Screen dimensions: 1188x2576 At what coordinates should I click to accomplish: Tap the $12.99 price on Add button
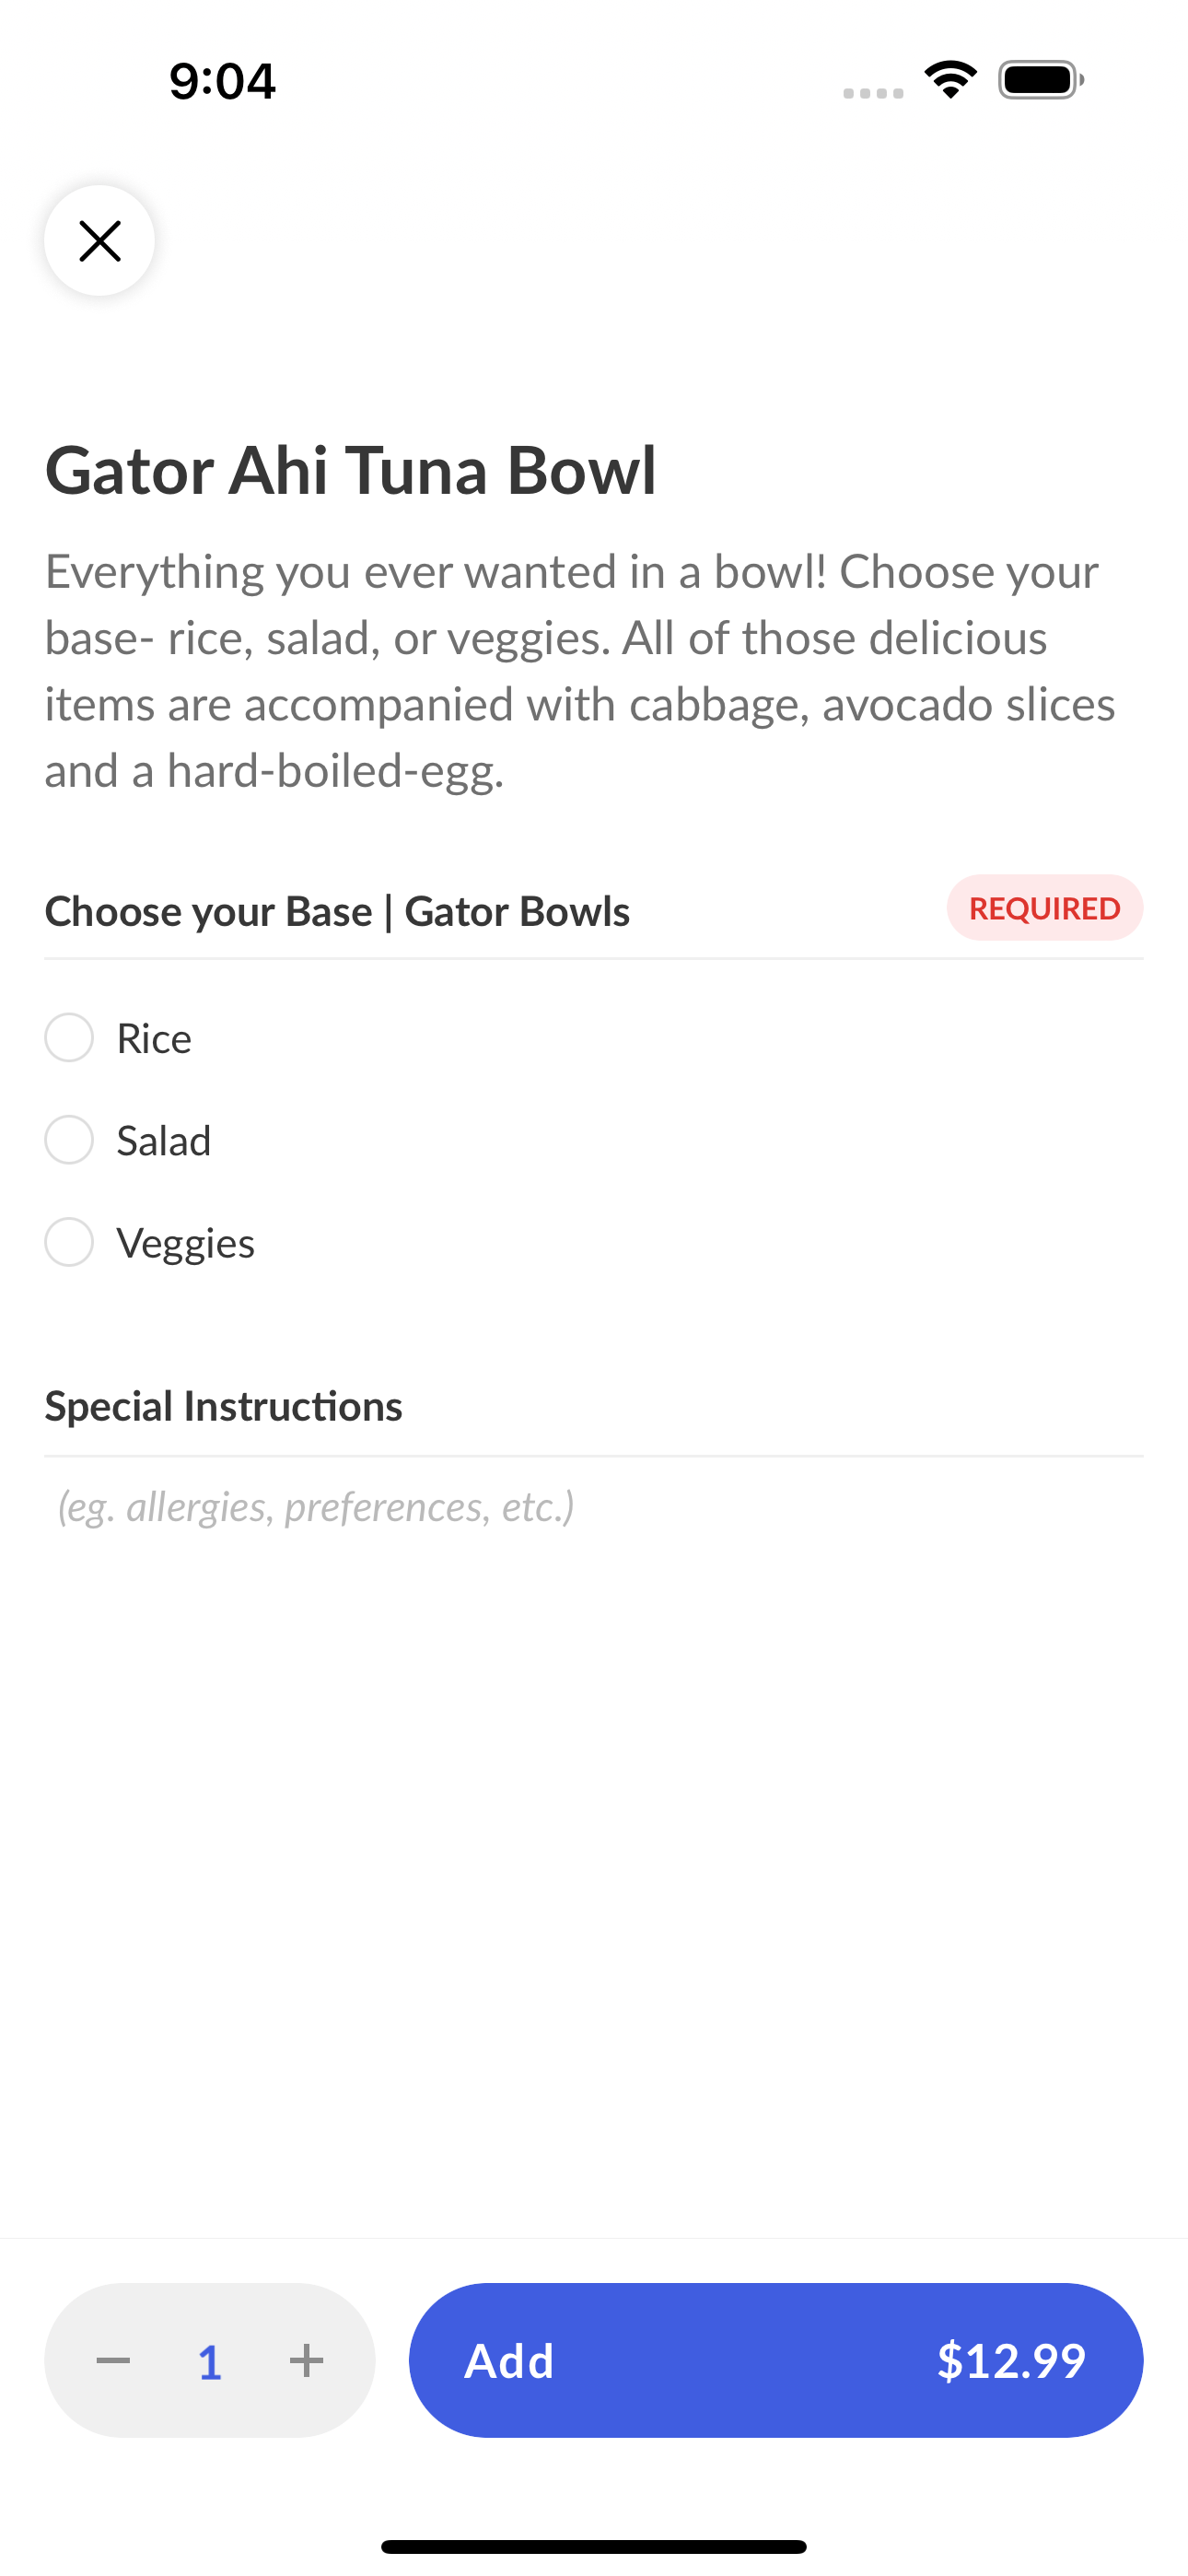1011,2361
